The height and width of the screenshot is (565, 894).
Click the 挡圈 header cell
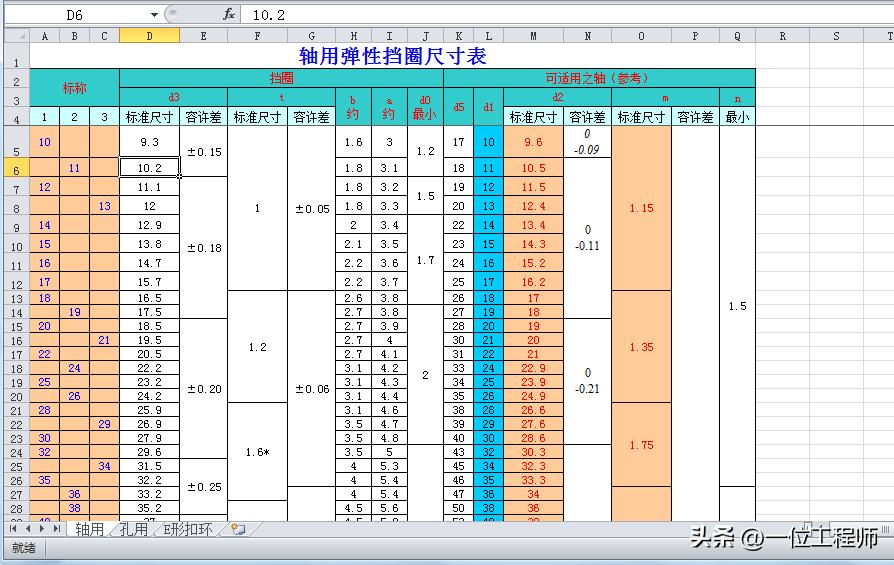pyautogui.click(x=281, y=78)
